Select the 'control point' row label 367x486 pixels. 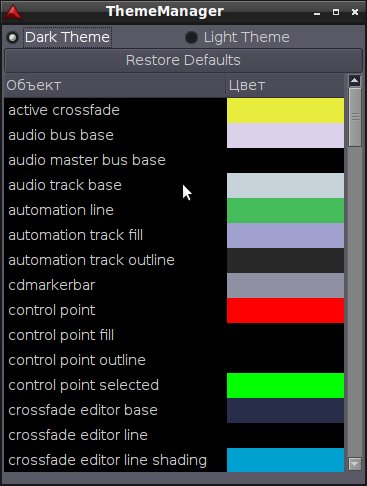pyautogui.click(x=52, y=310)
